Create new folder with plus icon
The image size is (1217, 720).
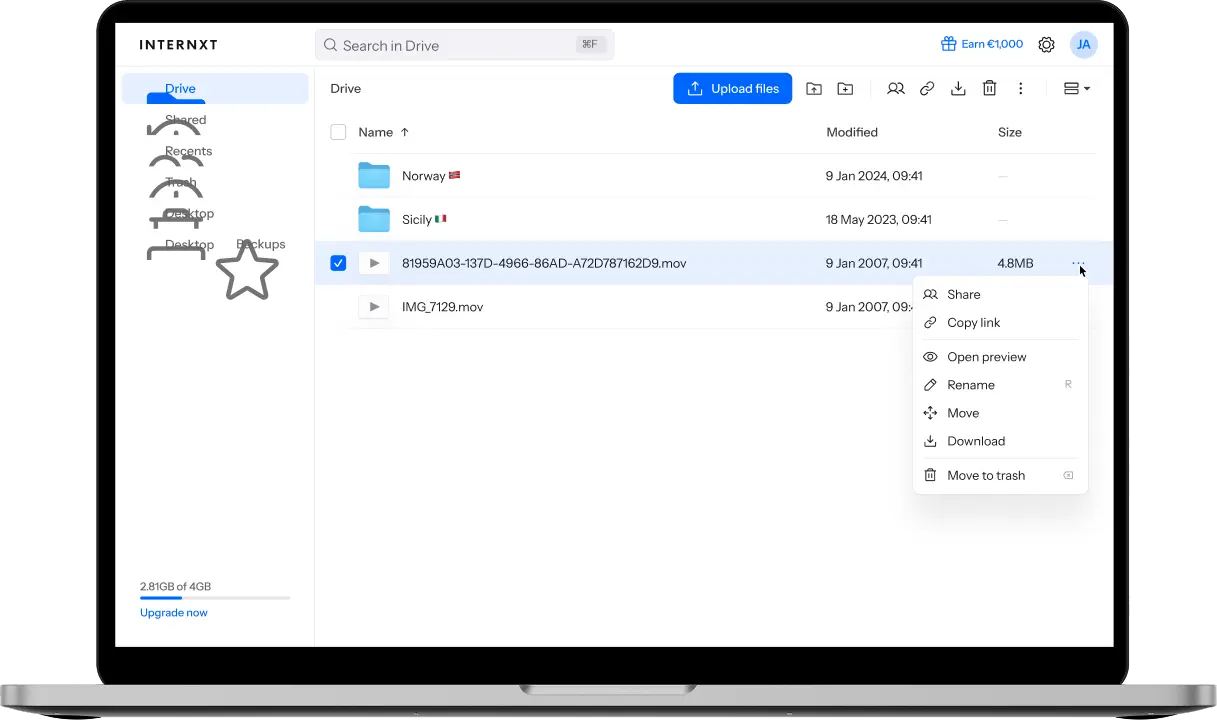pos(845,89)
